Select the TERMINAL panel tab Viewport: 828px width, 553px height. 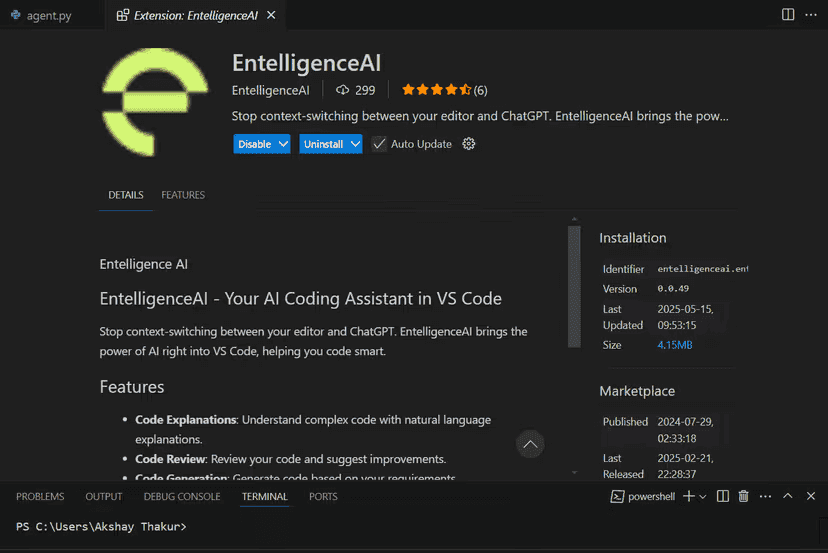[265, 496]
